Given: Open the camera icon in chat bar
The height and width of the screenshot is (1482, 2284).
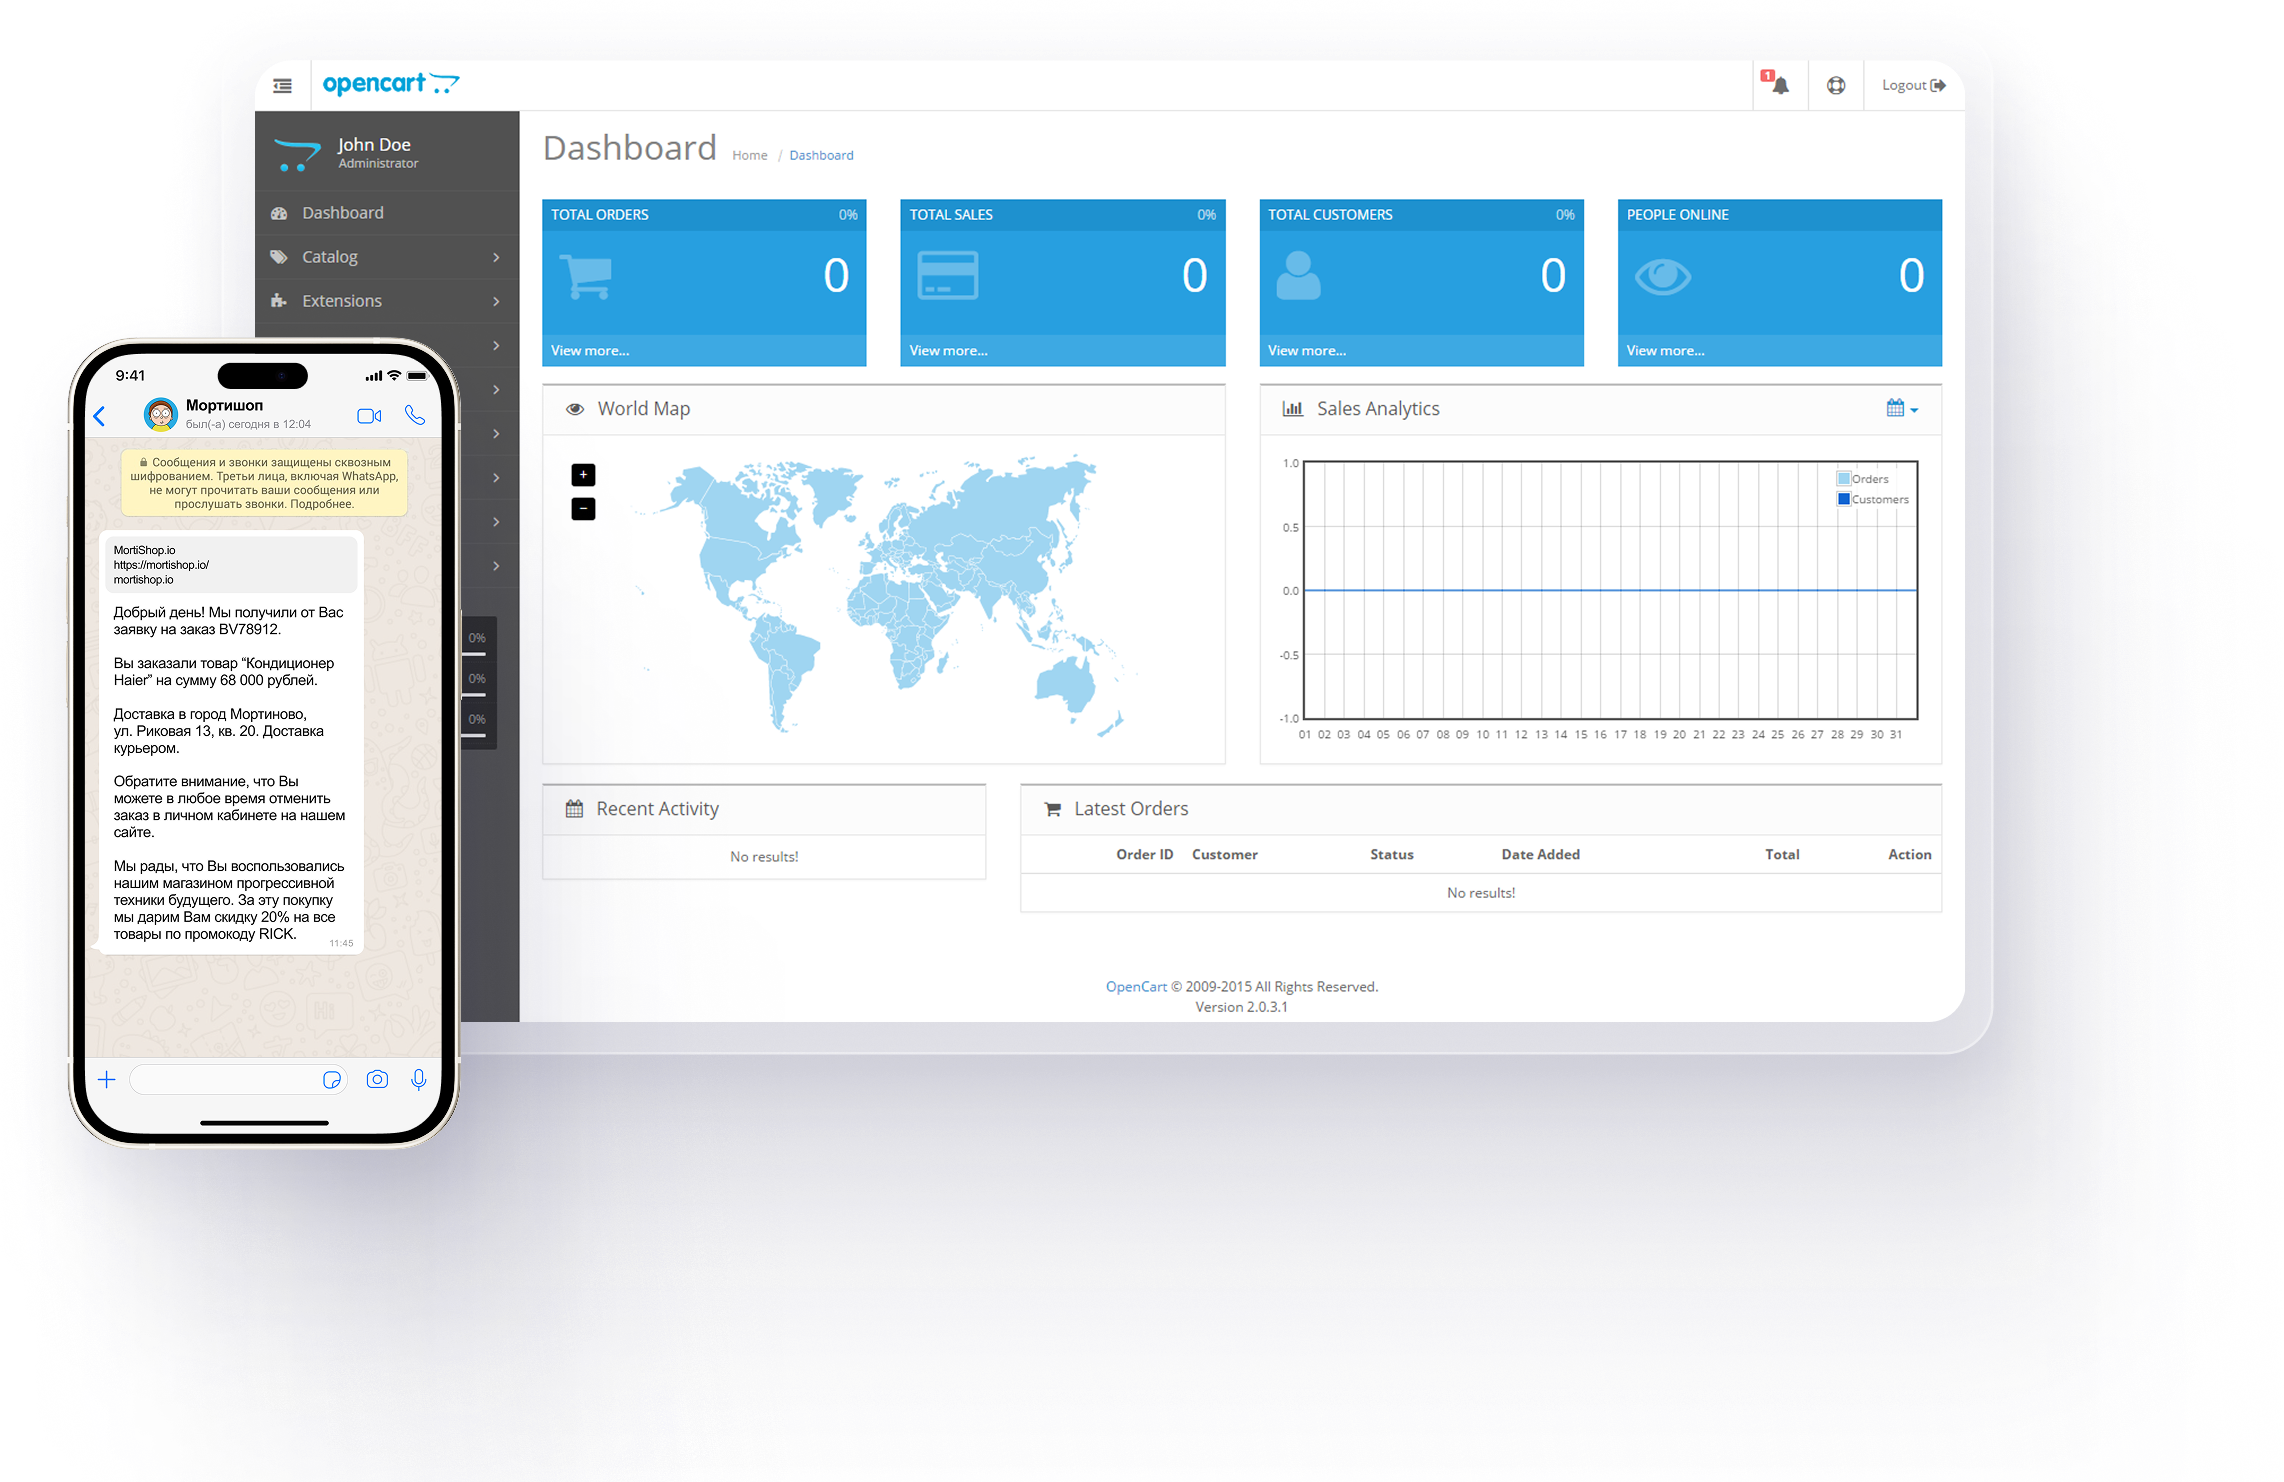Looking at the screenshot, I should coord(377,1079).
